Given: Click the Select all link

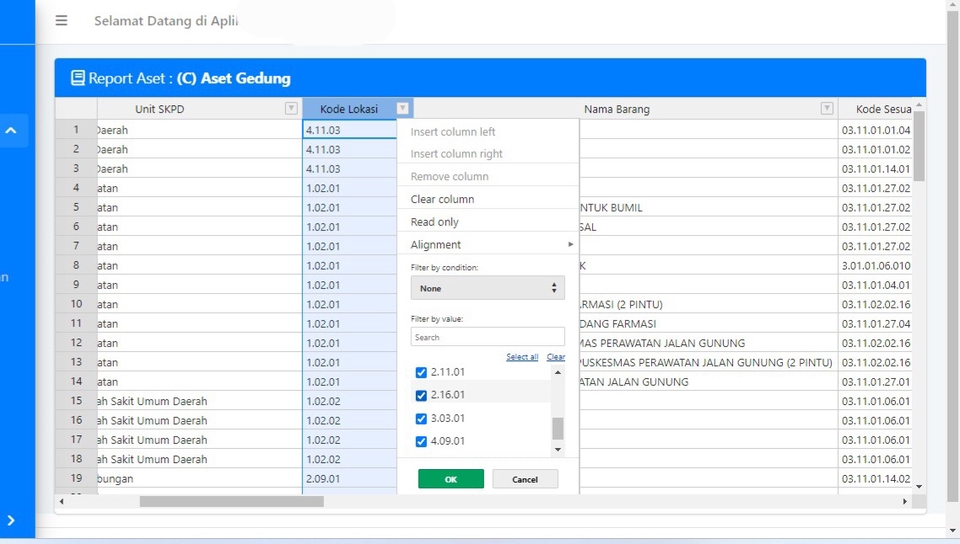Looking at the screenshot, I should pyautogui.click(x=522, y=357).
